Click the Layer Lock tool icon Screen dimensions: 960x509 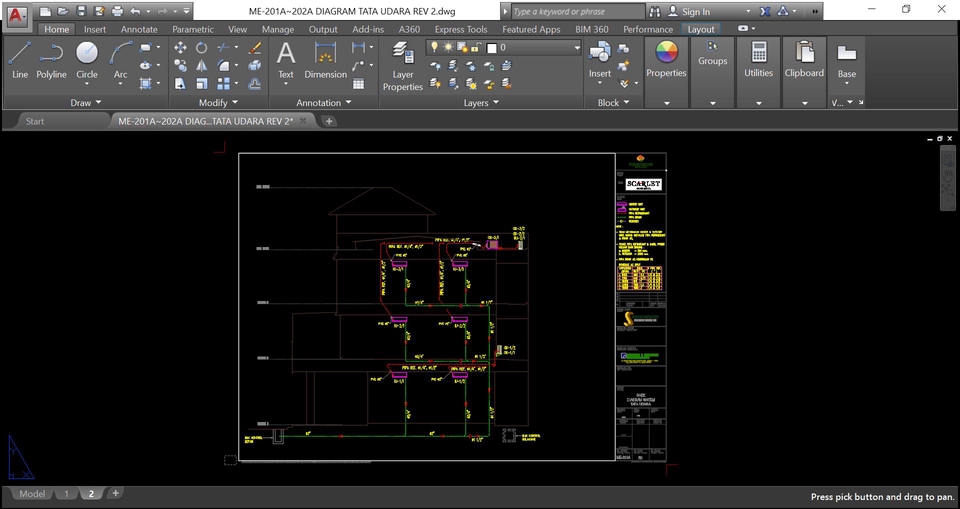(x=489, y=66)
